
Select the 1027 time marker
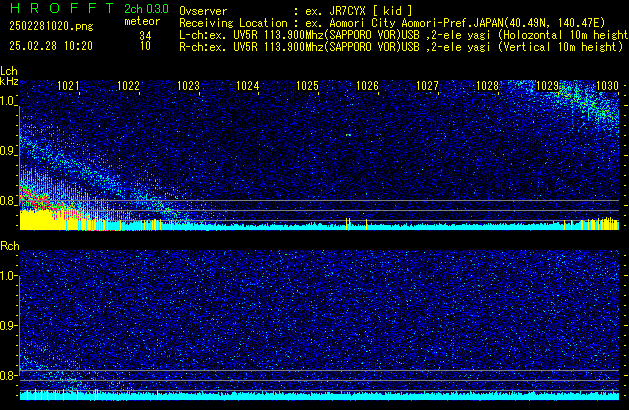(427, 86)
